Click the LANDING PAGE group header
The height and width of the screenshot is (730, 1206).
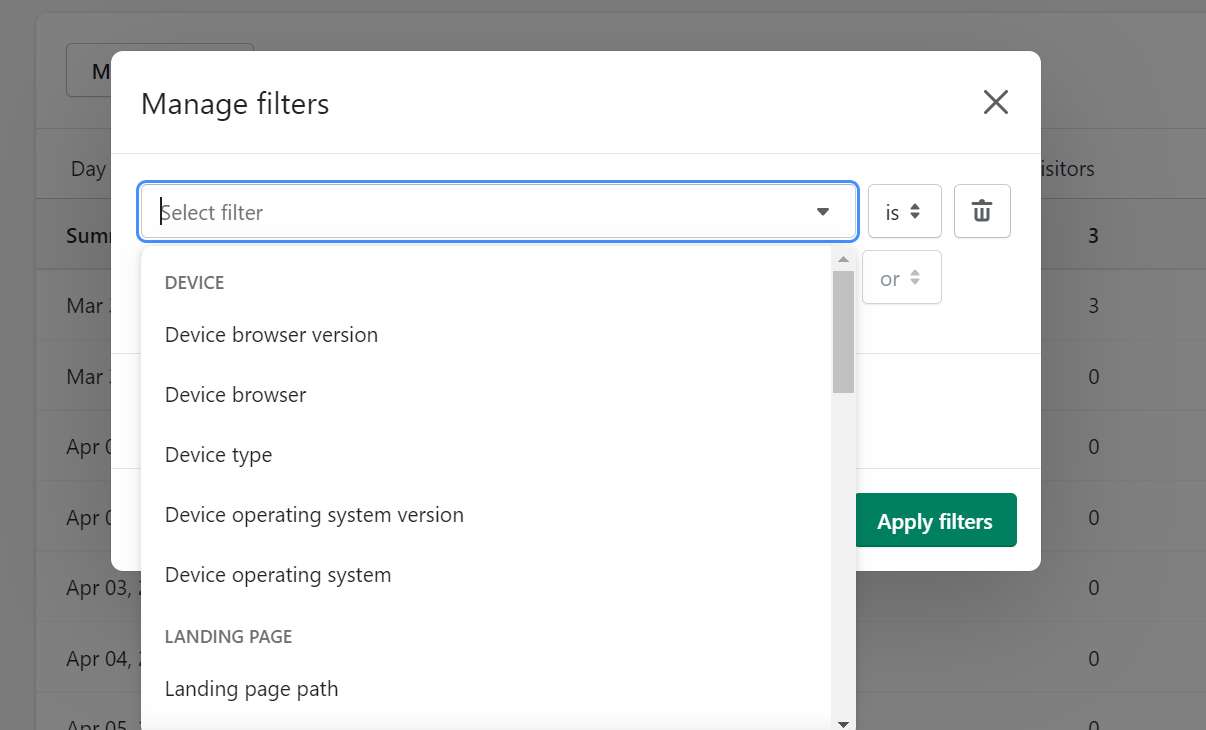228,637
